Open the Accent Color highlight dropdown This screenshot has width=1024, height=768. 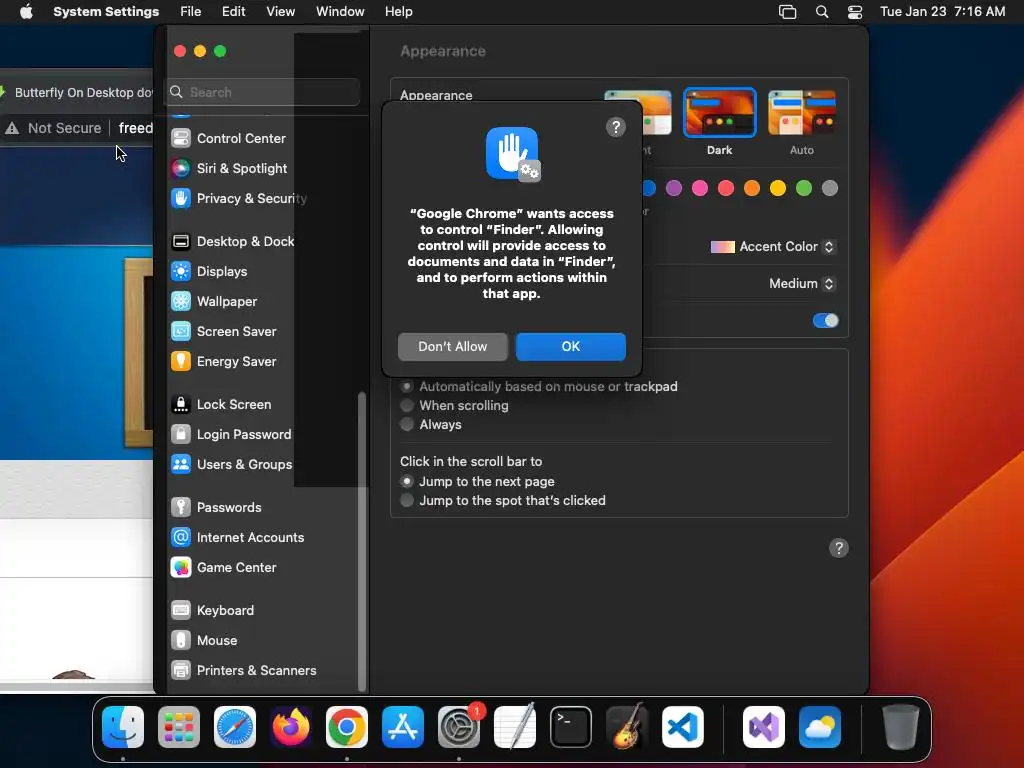coord(773,247)
